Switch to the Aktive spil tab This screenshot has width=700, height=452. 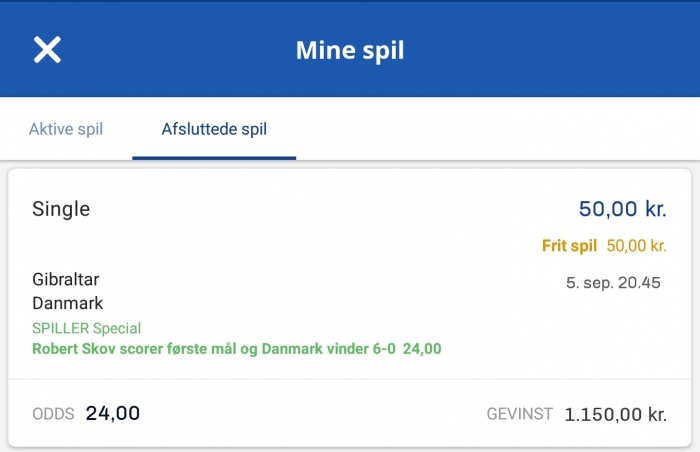tap(66, 129)
